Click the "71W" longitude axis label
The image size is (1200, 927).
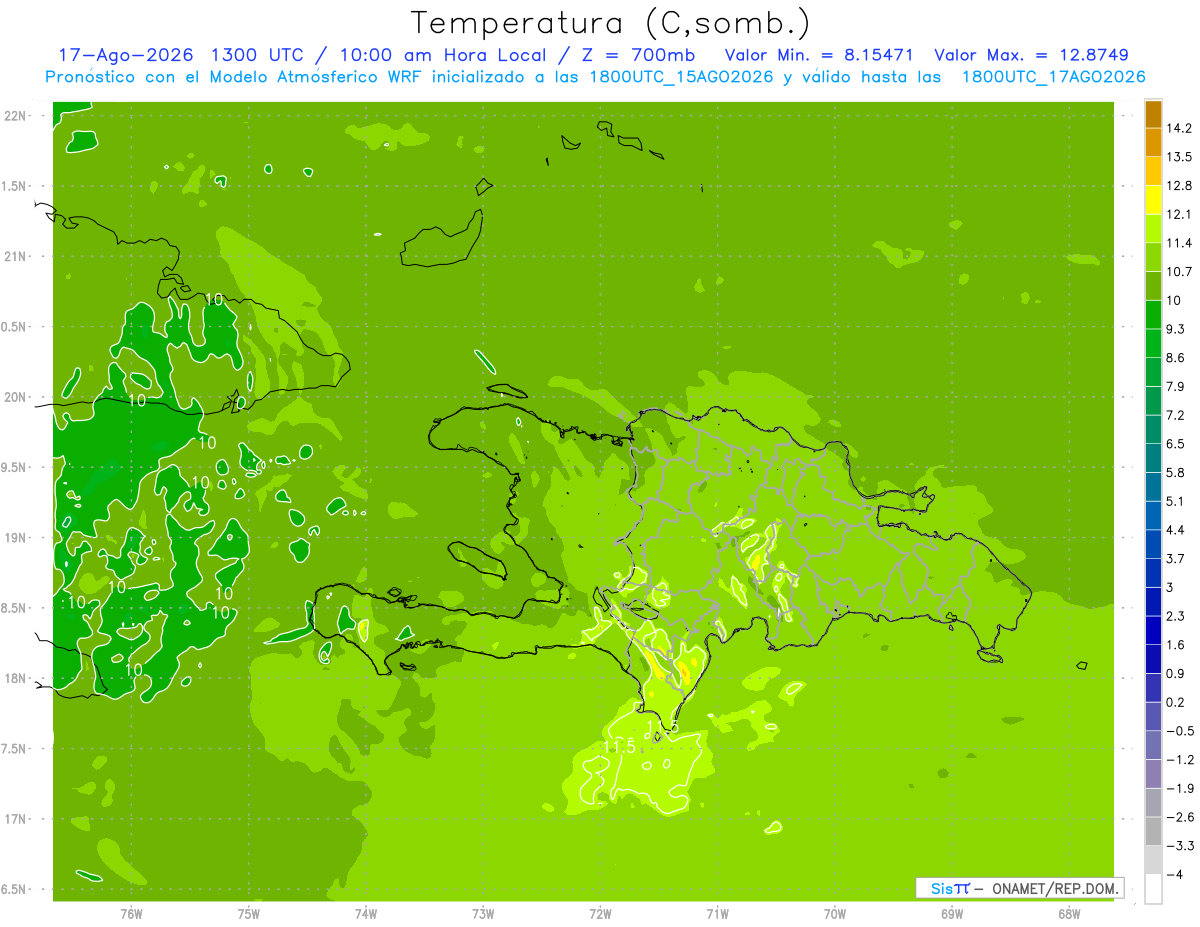click(x=717, y=913)
